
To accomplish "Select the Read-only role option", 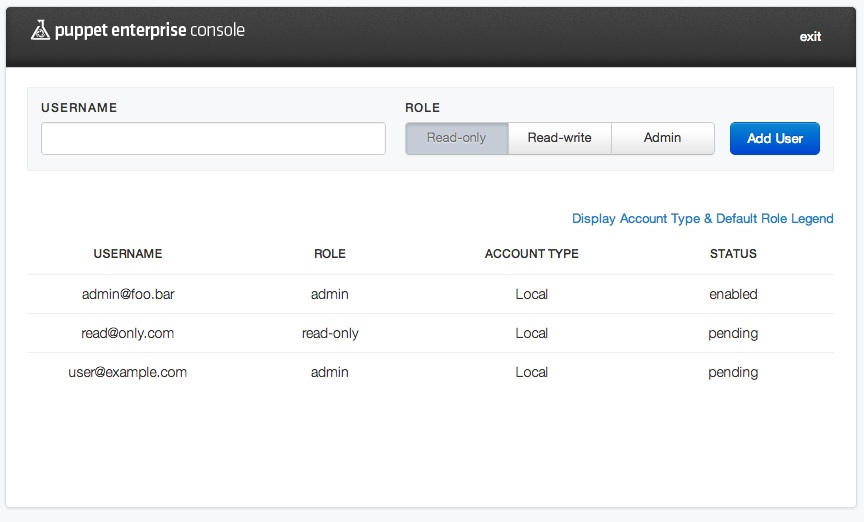I will [x=456, y=138].
